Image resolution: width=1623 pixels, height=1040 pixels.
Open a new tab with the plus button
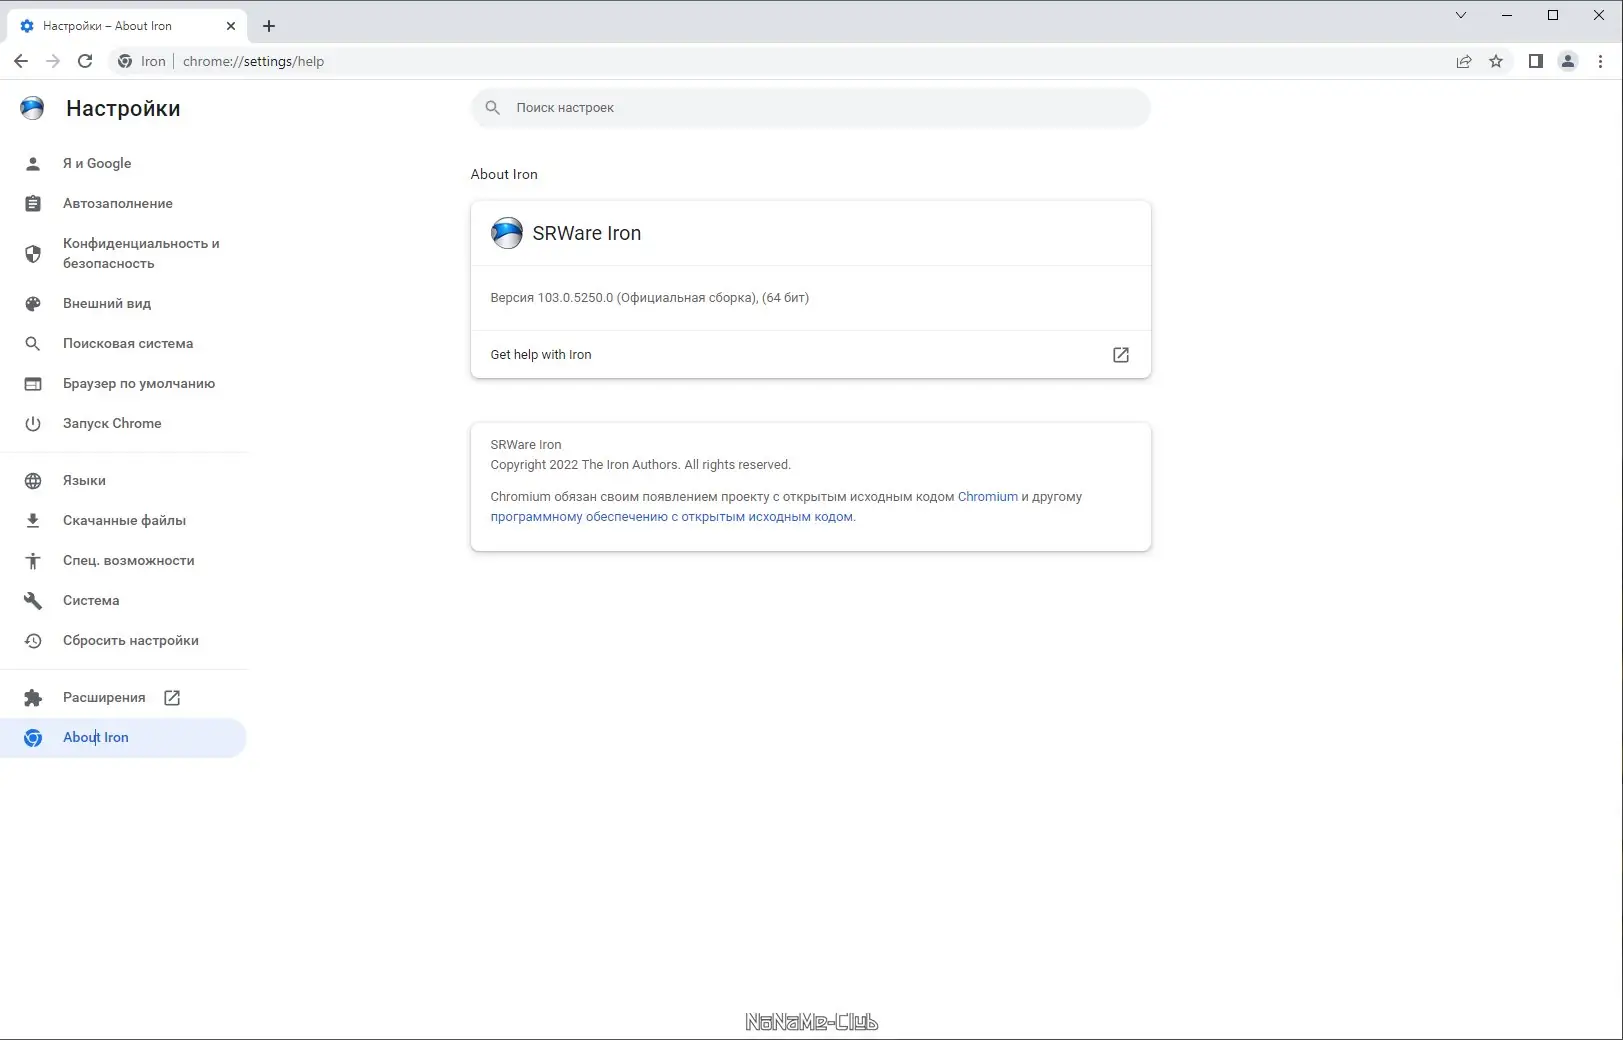tap(268, 26)
